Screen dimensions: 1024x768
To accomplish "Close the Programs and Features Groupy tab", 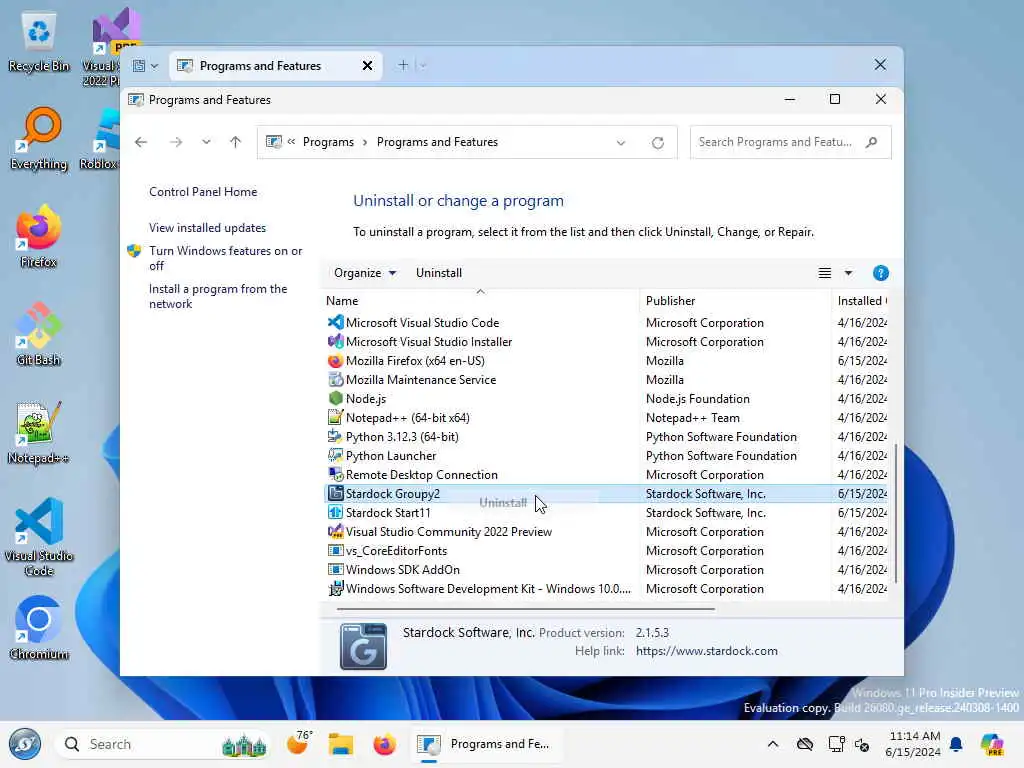I will [367, 65].
